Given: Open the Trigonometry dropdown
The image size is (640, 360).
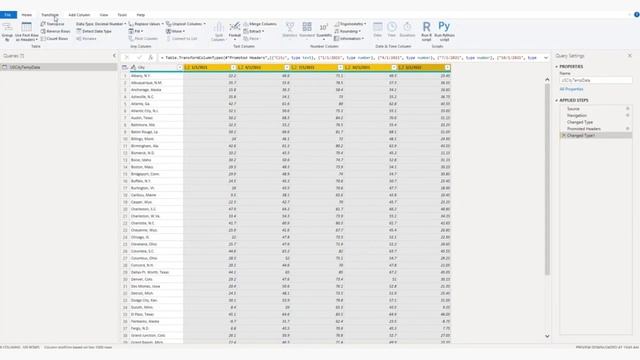Looking at the screenshot, I should click(x=350, y=24).
